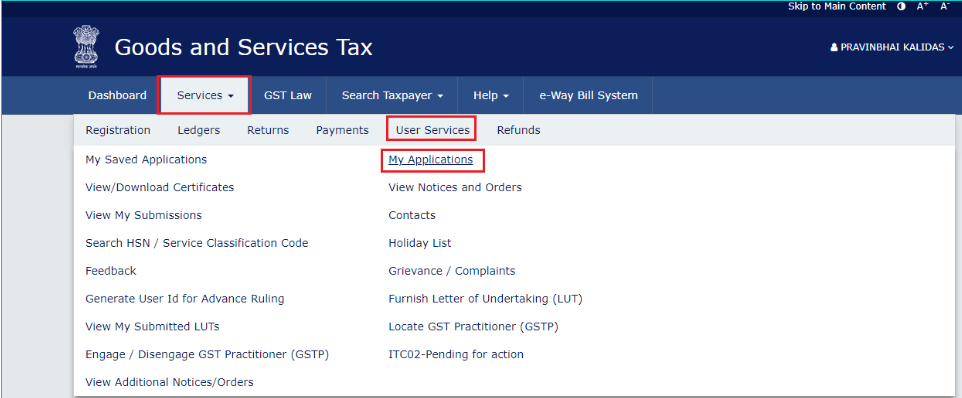
Task: Open View My Submitted LUTs
Action: point(152,326)
